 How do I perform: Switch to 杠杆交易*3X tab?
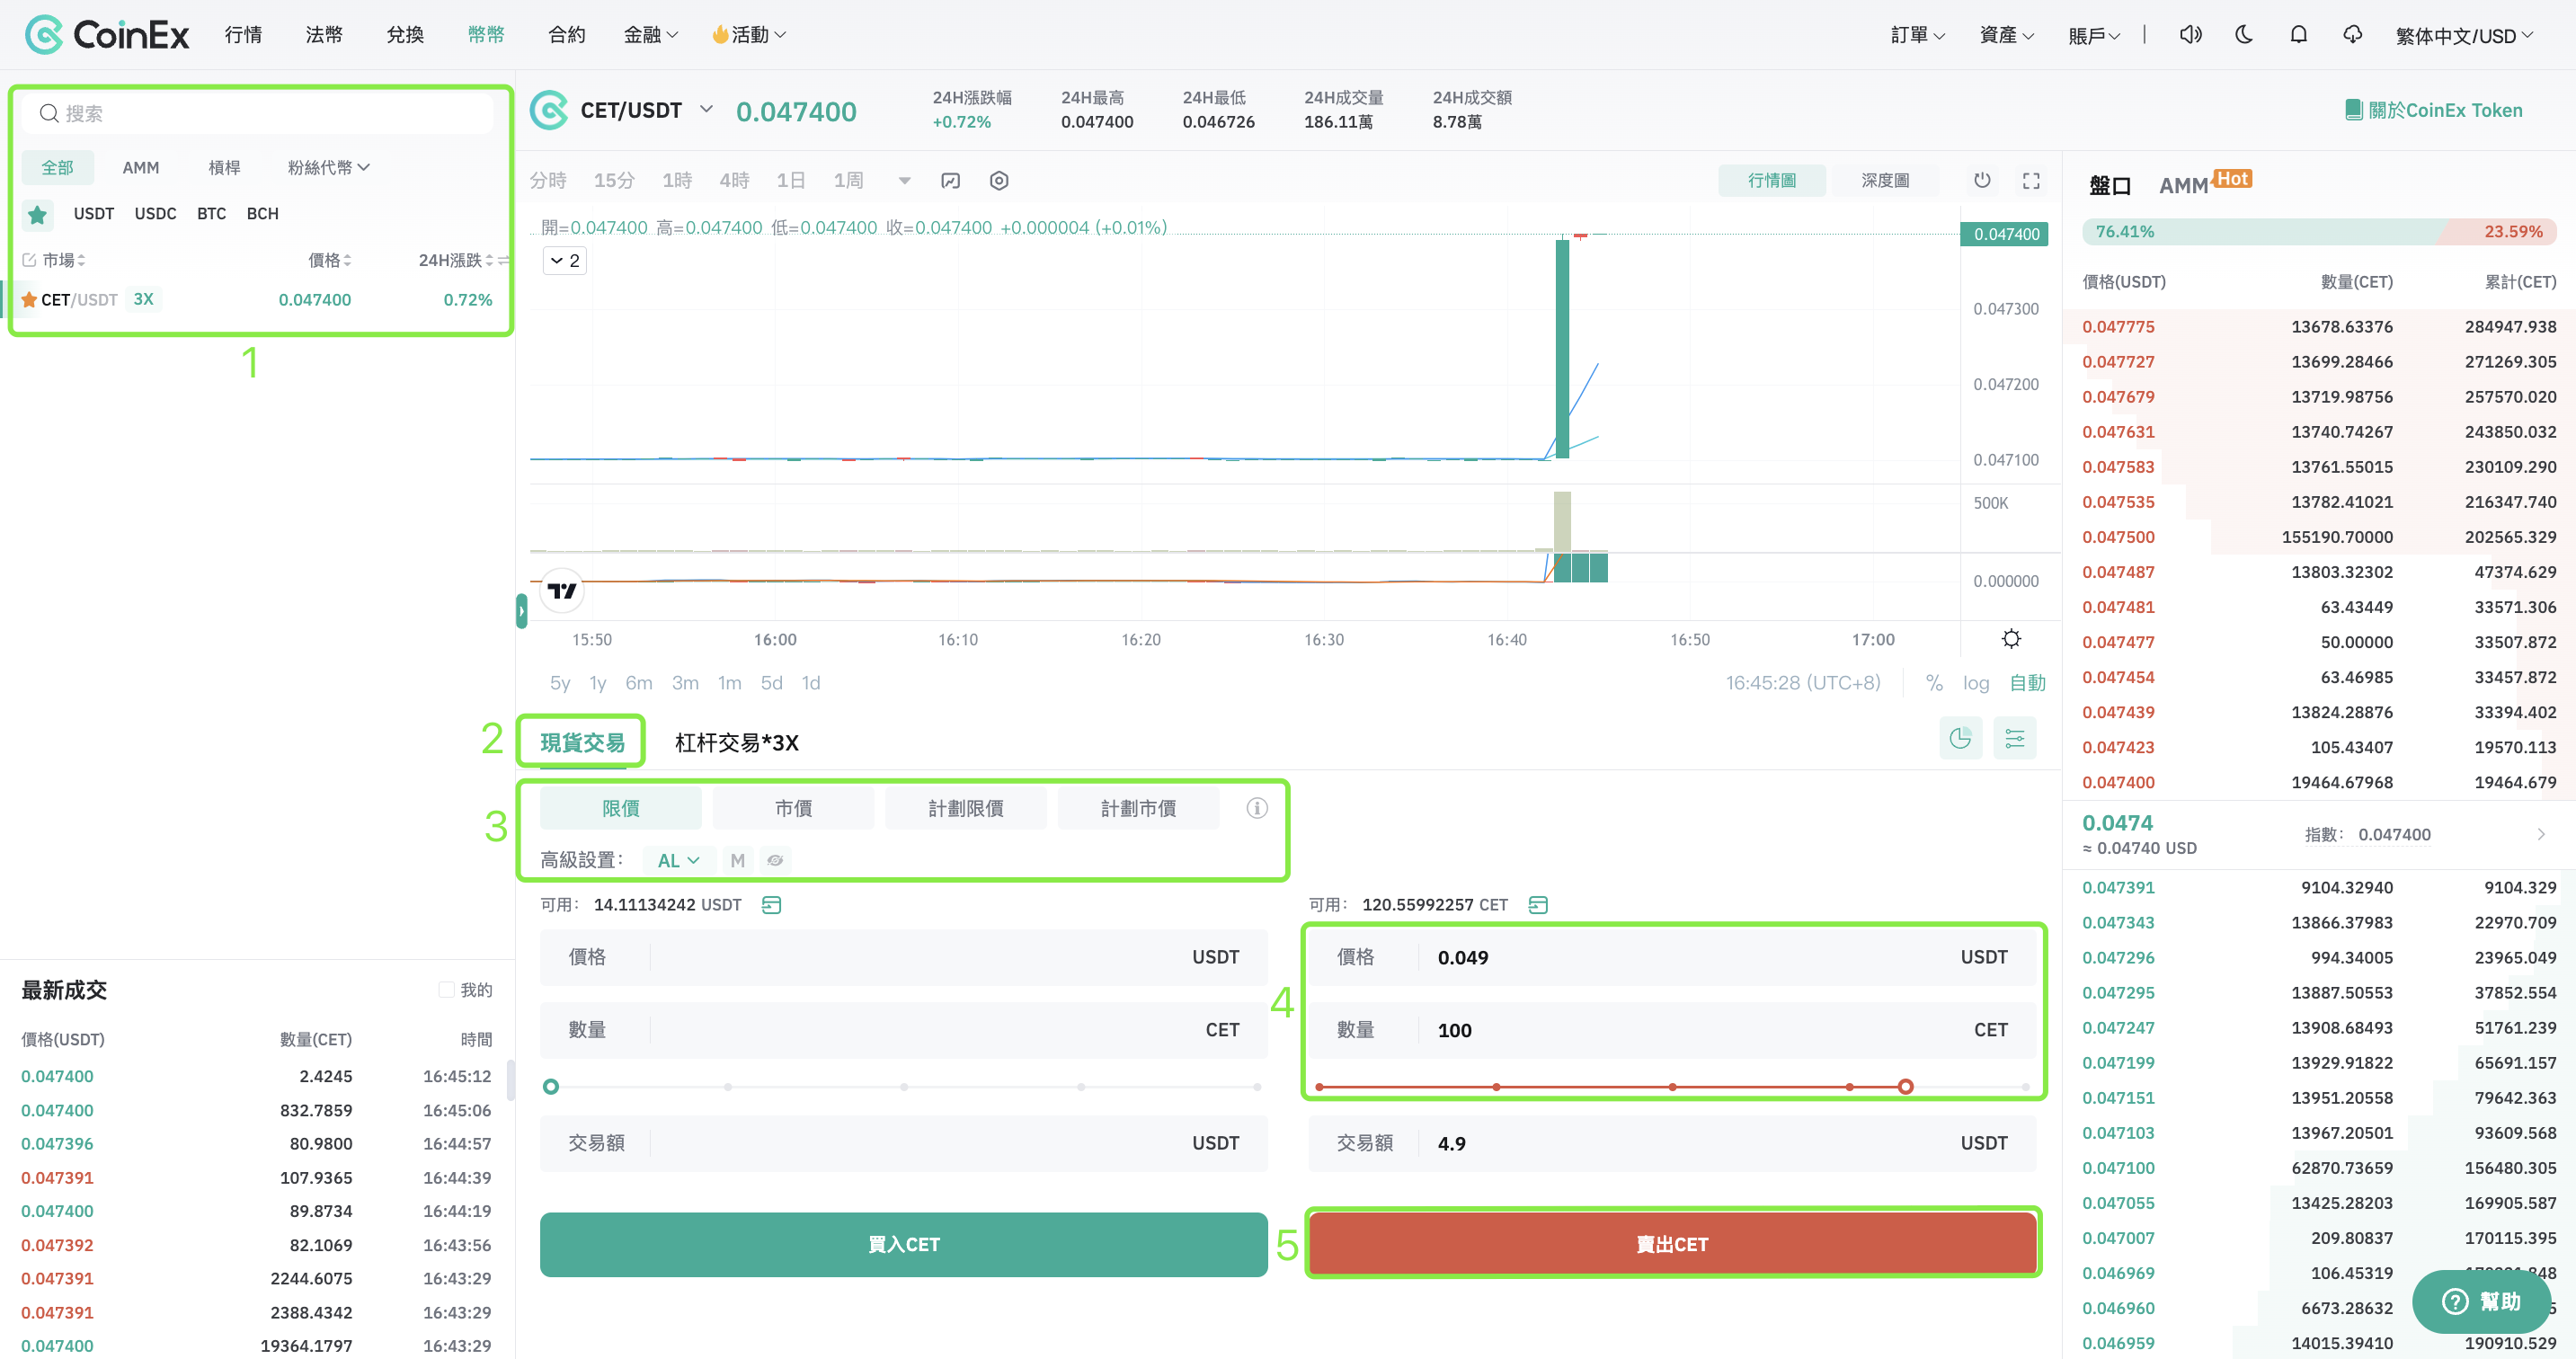(736, 743)
